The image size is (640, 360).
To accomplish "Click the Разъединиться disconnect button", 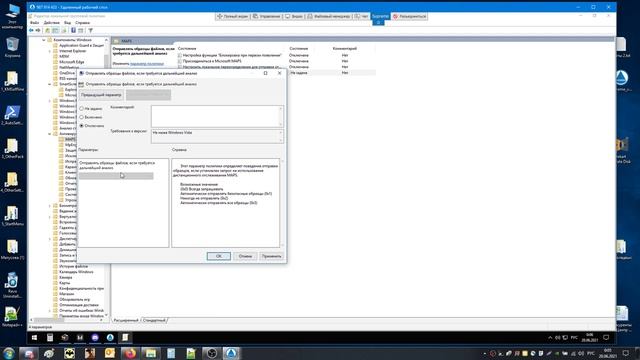I will 410,16.
